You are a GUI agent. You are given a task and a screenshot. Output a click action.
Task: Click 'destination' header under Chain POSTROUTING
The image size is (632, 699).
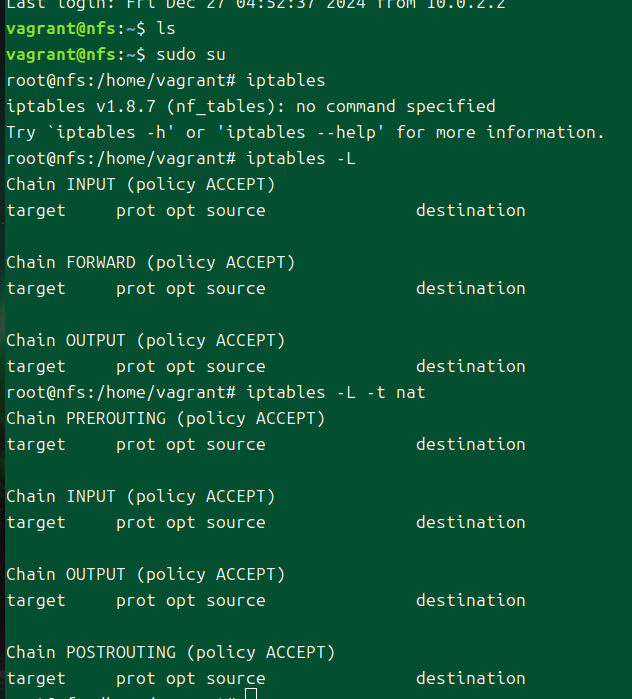(x=470, y=678)
